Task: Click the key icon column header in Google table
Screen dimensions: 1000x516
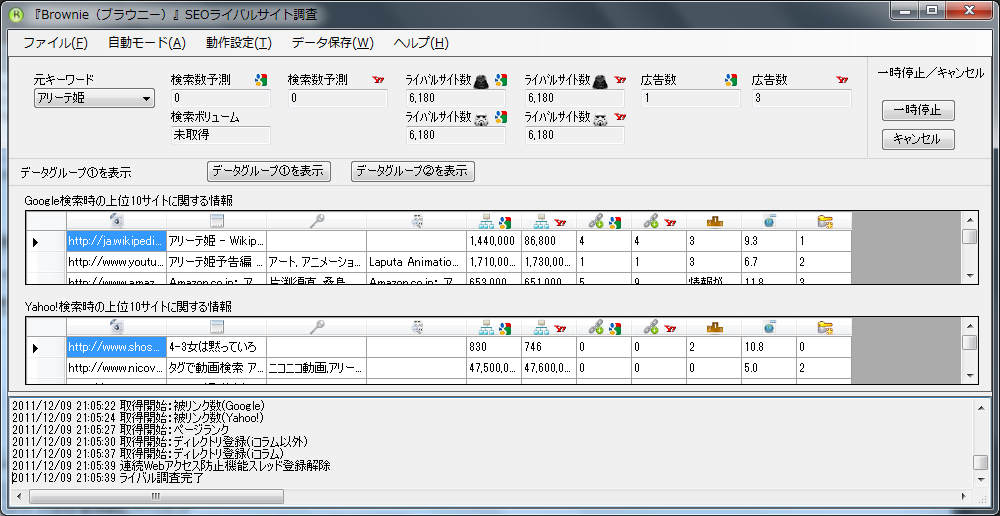Action: tap(316, 220)
